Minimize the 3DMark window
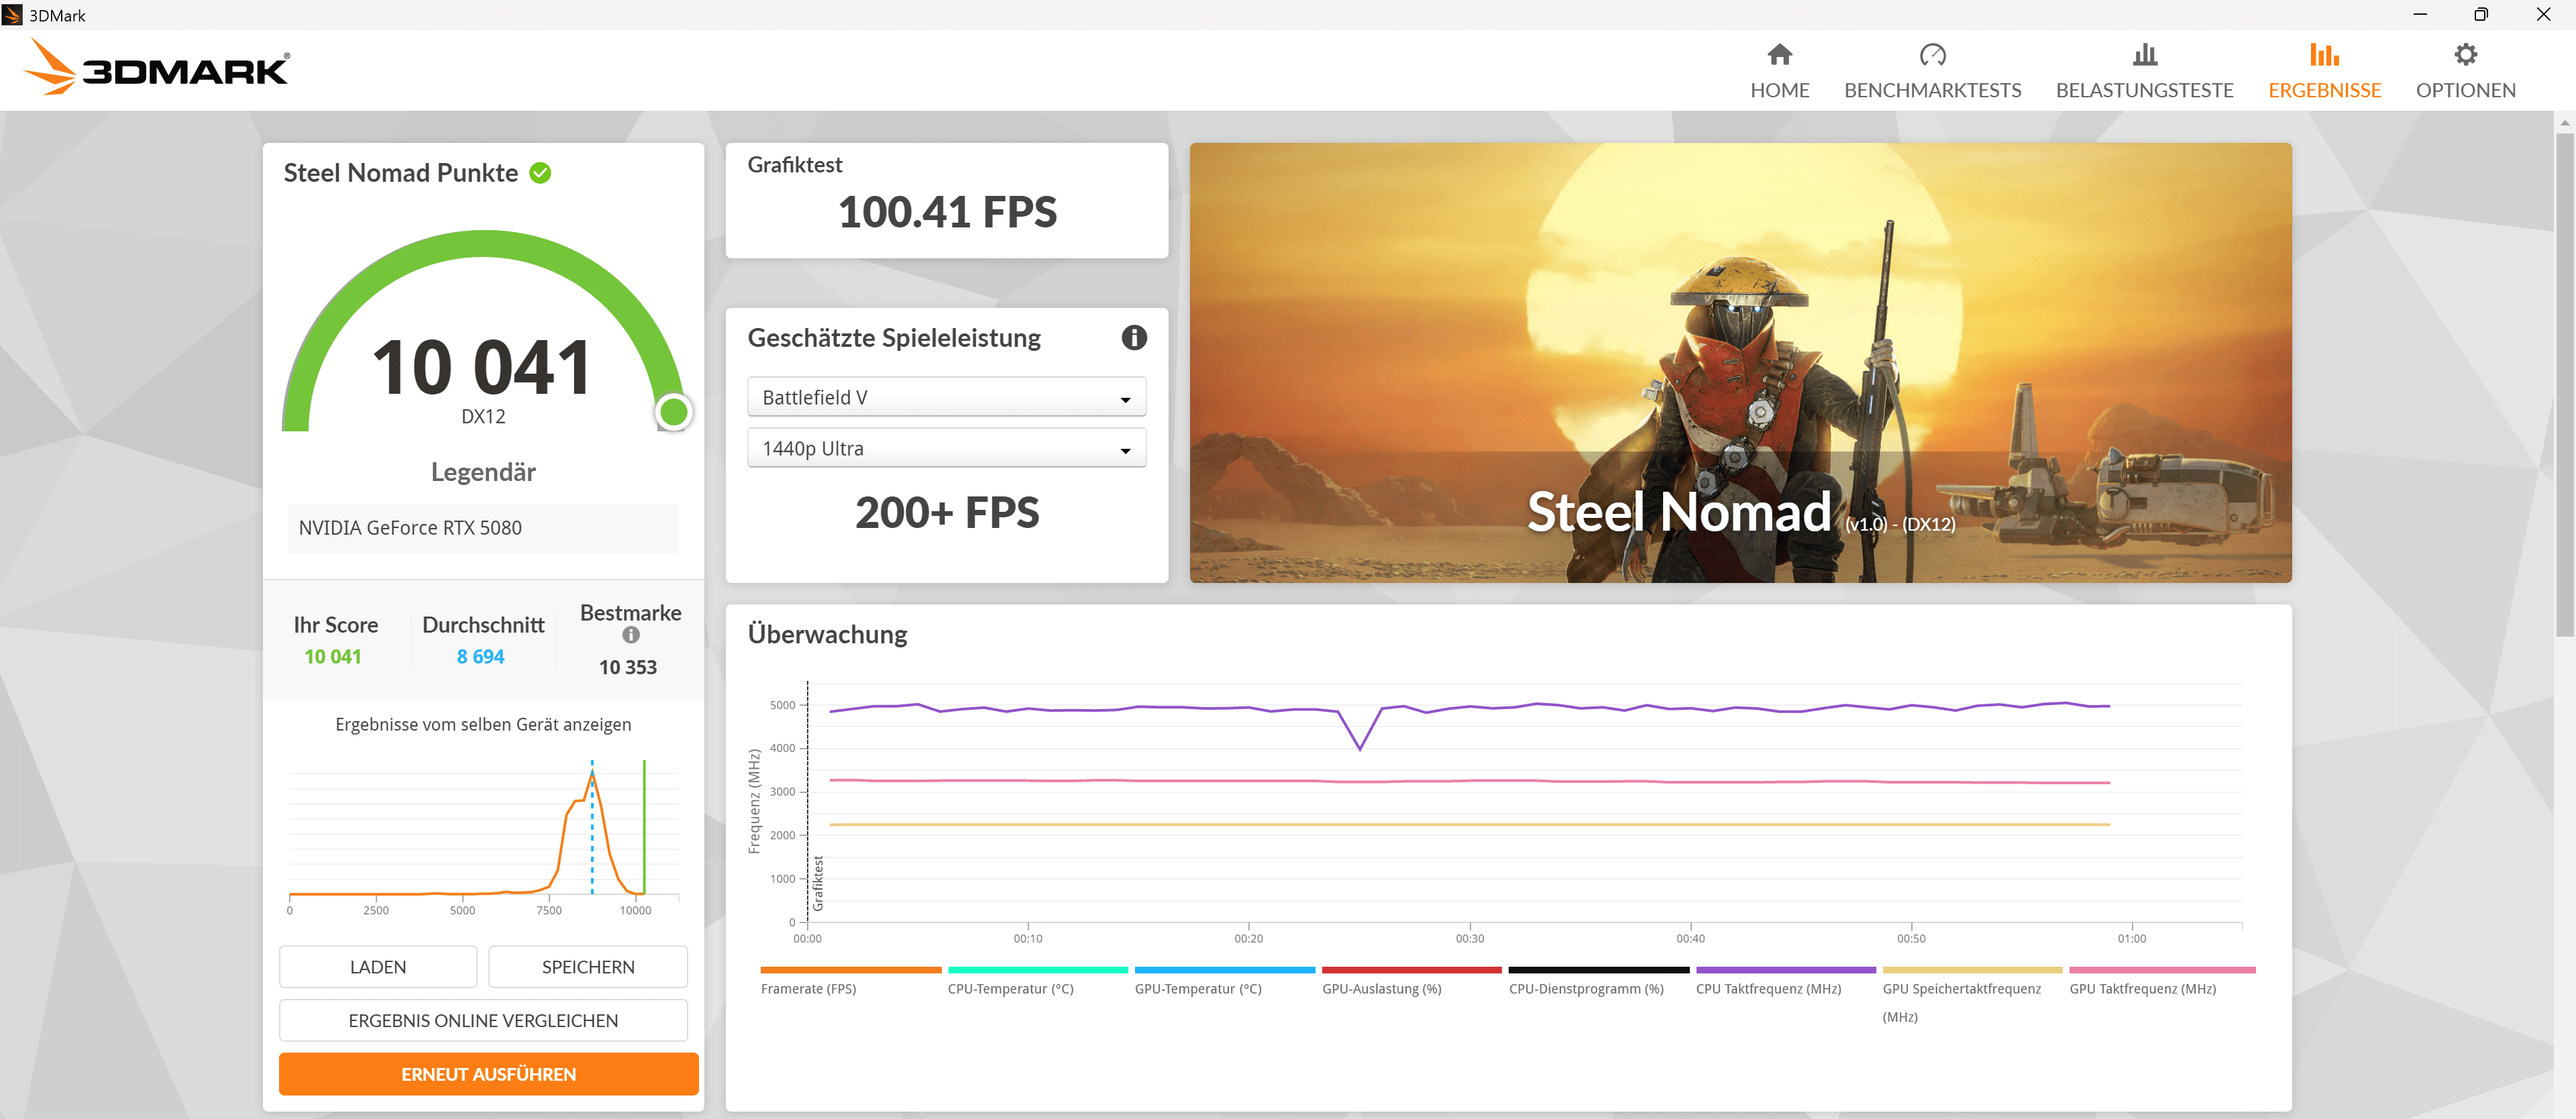 pyautogui.click(x=2419, y=15)
